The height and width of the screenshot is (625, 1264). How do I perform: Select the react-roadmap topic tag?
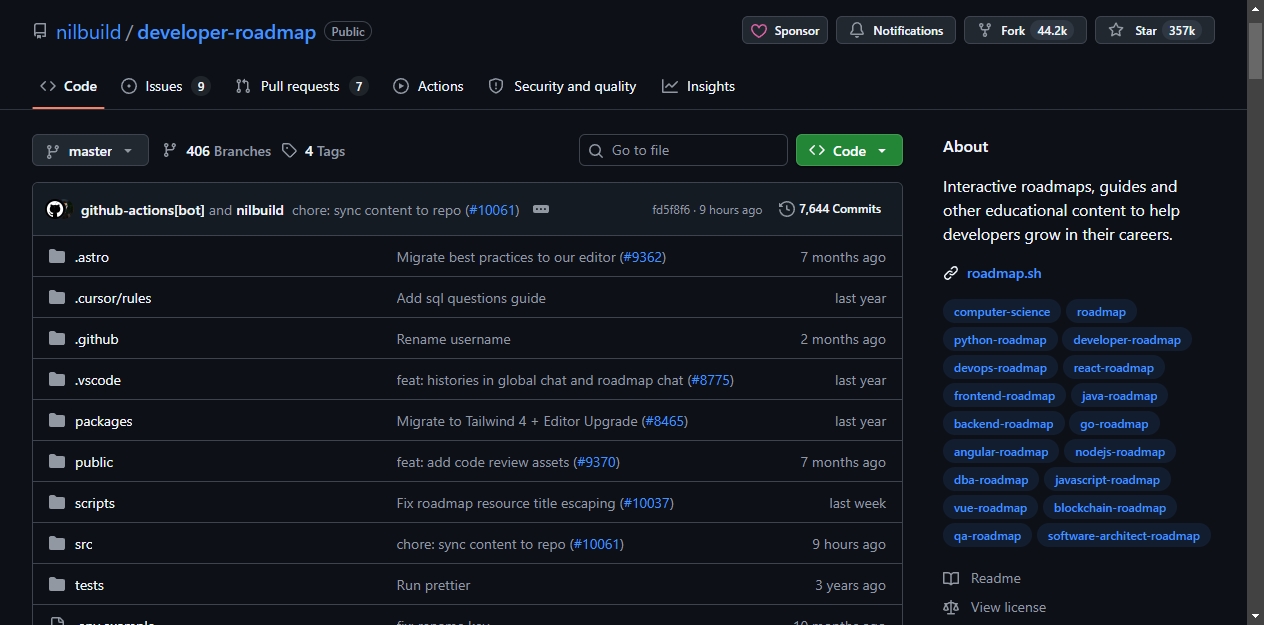(x=1114, y=368)
